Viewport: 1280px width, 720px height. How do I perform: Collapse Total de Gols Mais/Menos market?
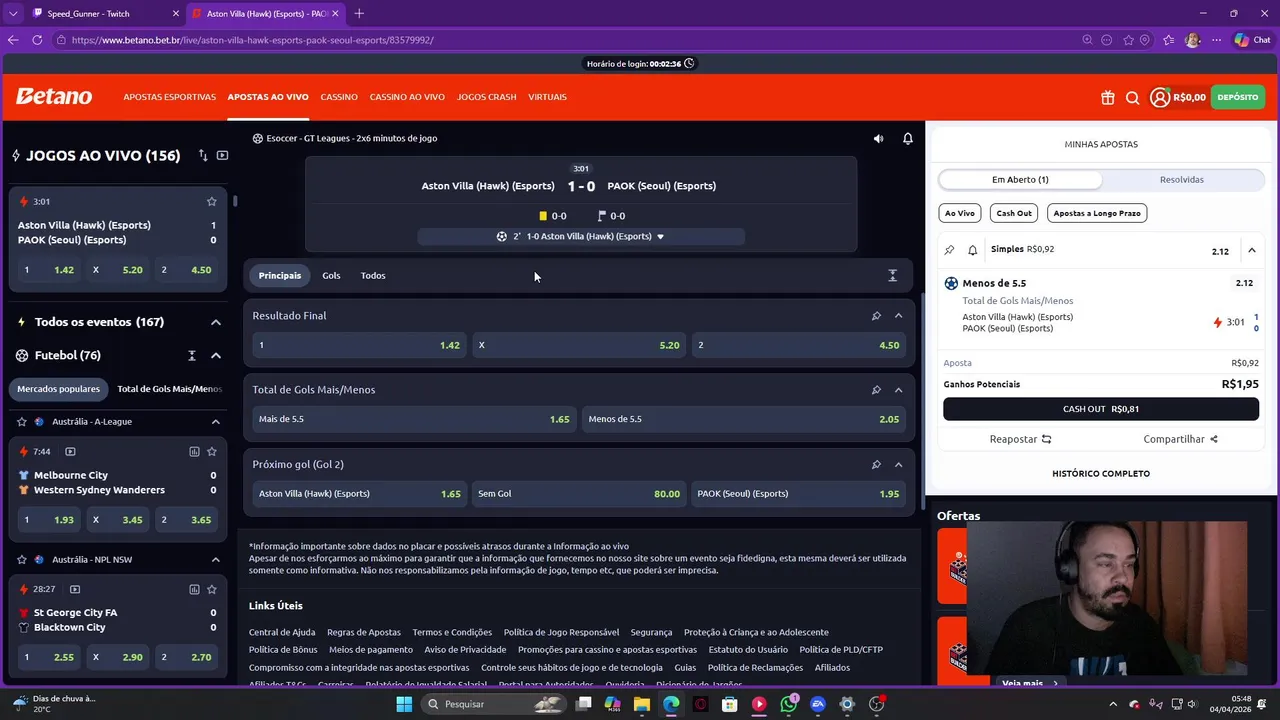(898, 390)
